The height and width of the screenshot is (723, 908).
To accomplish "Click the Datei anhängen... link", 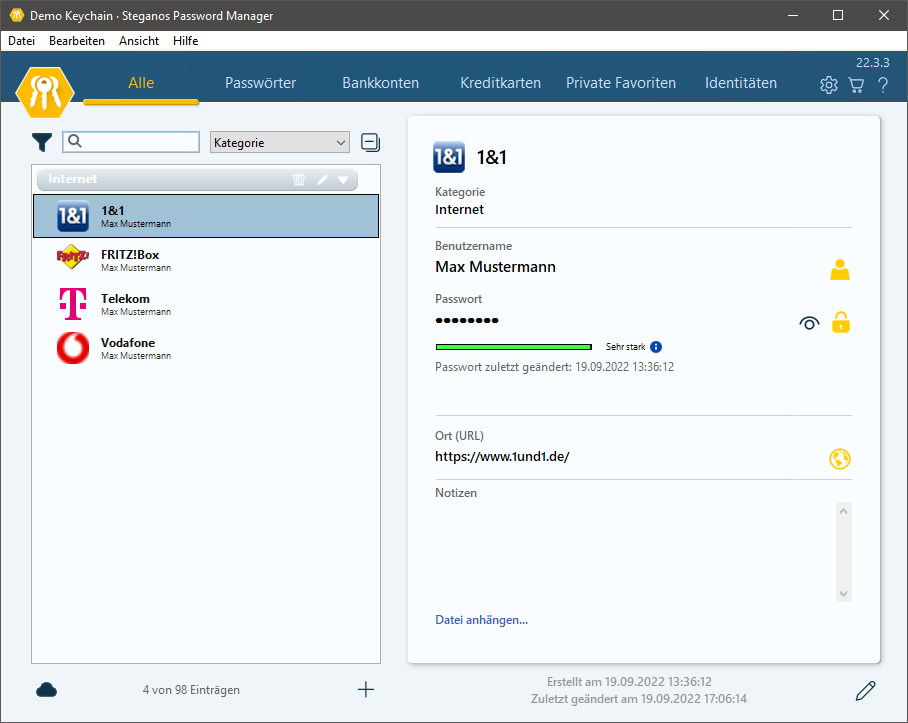I will click(481, 620).
